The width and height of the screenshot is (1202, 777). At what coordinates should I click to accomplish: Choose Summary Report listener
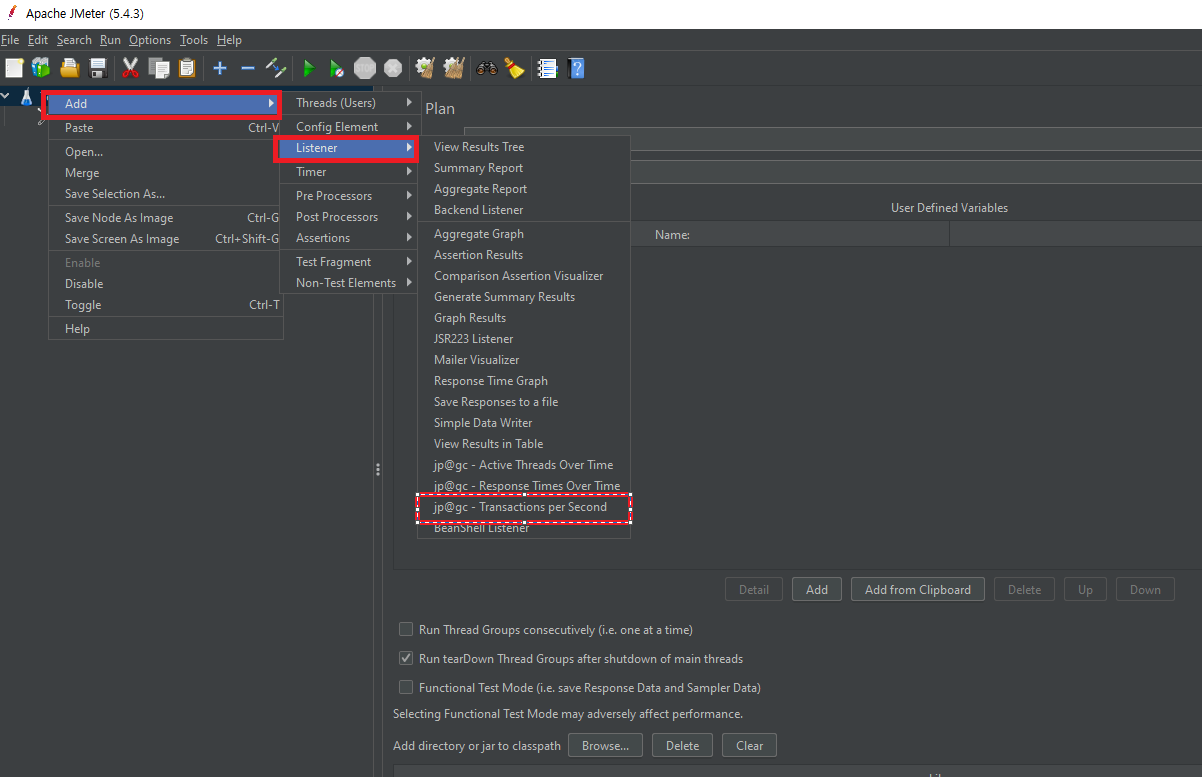click(x=524, y=168)
